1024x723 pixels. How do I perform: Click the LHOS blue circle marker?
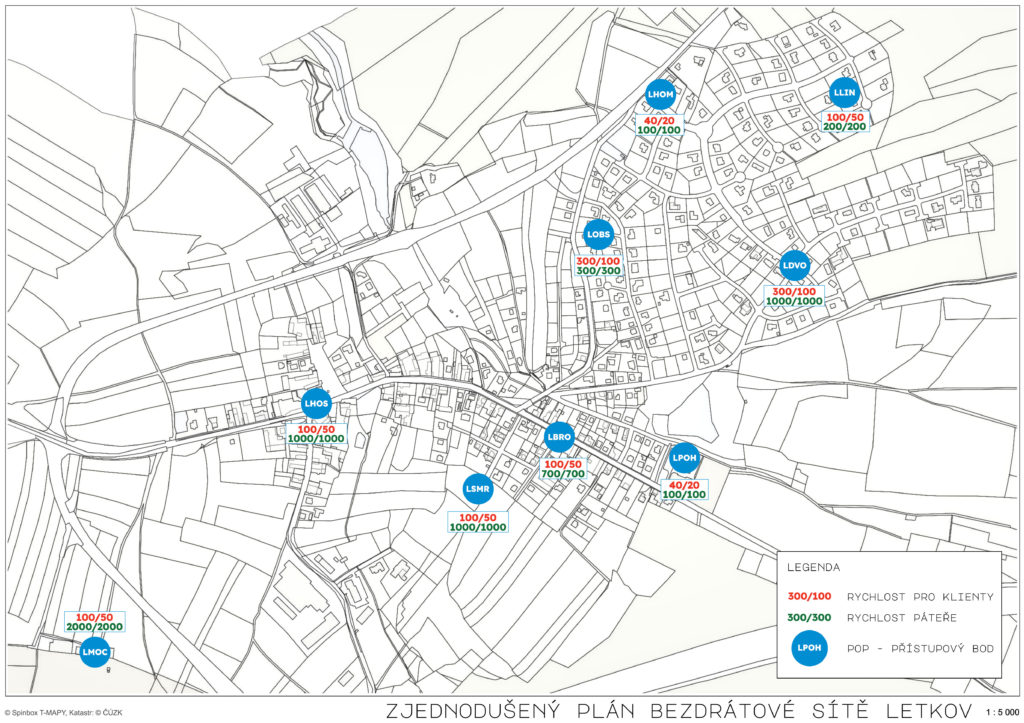point(316,403)
